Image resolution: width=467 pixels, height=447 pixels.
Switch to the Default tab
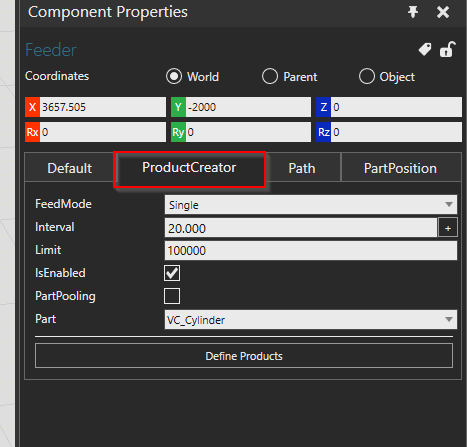pos(69,168)
